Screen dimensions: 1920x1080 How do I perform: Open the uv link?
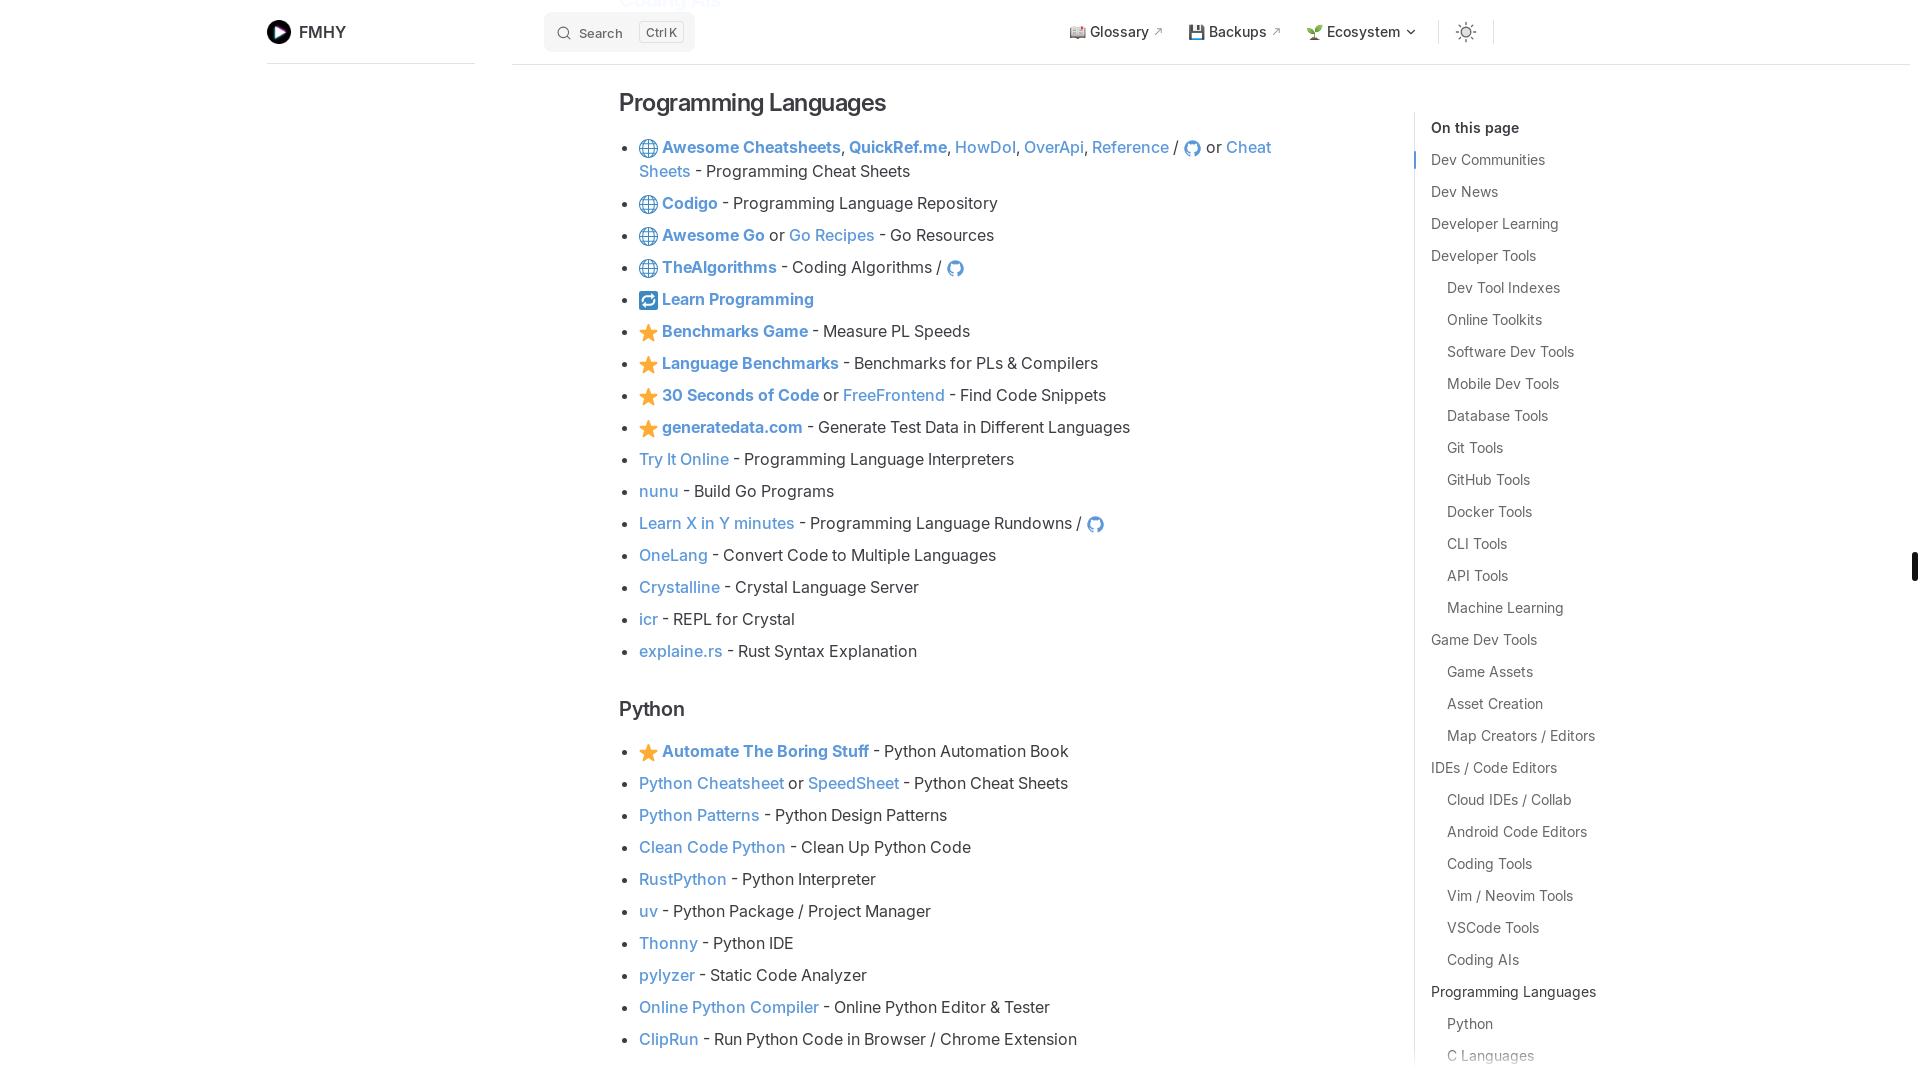(648, 911)
